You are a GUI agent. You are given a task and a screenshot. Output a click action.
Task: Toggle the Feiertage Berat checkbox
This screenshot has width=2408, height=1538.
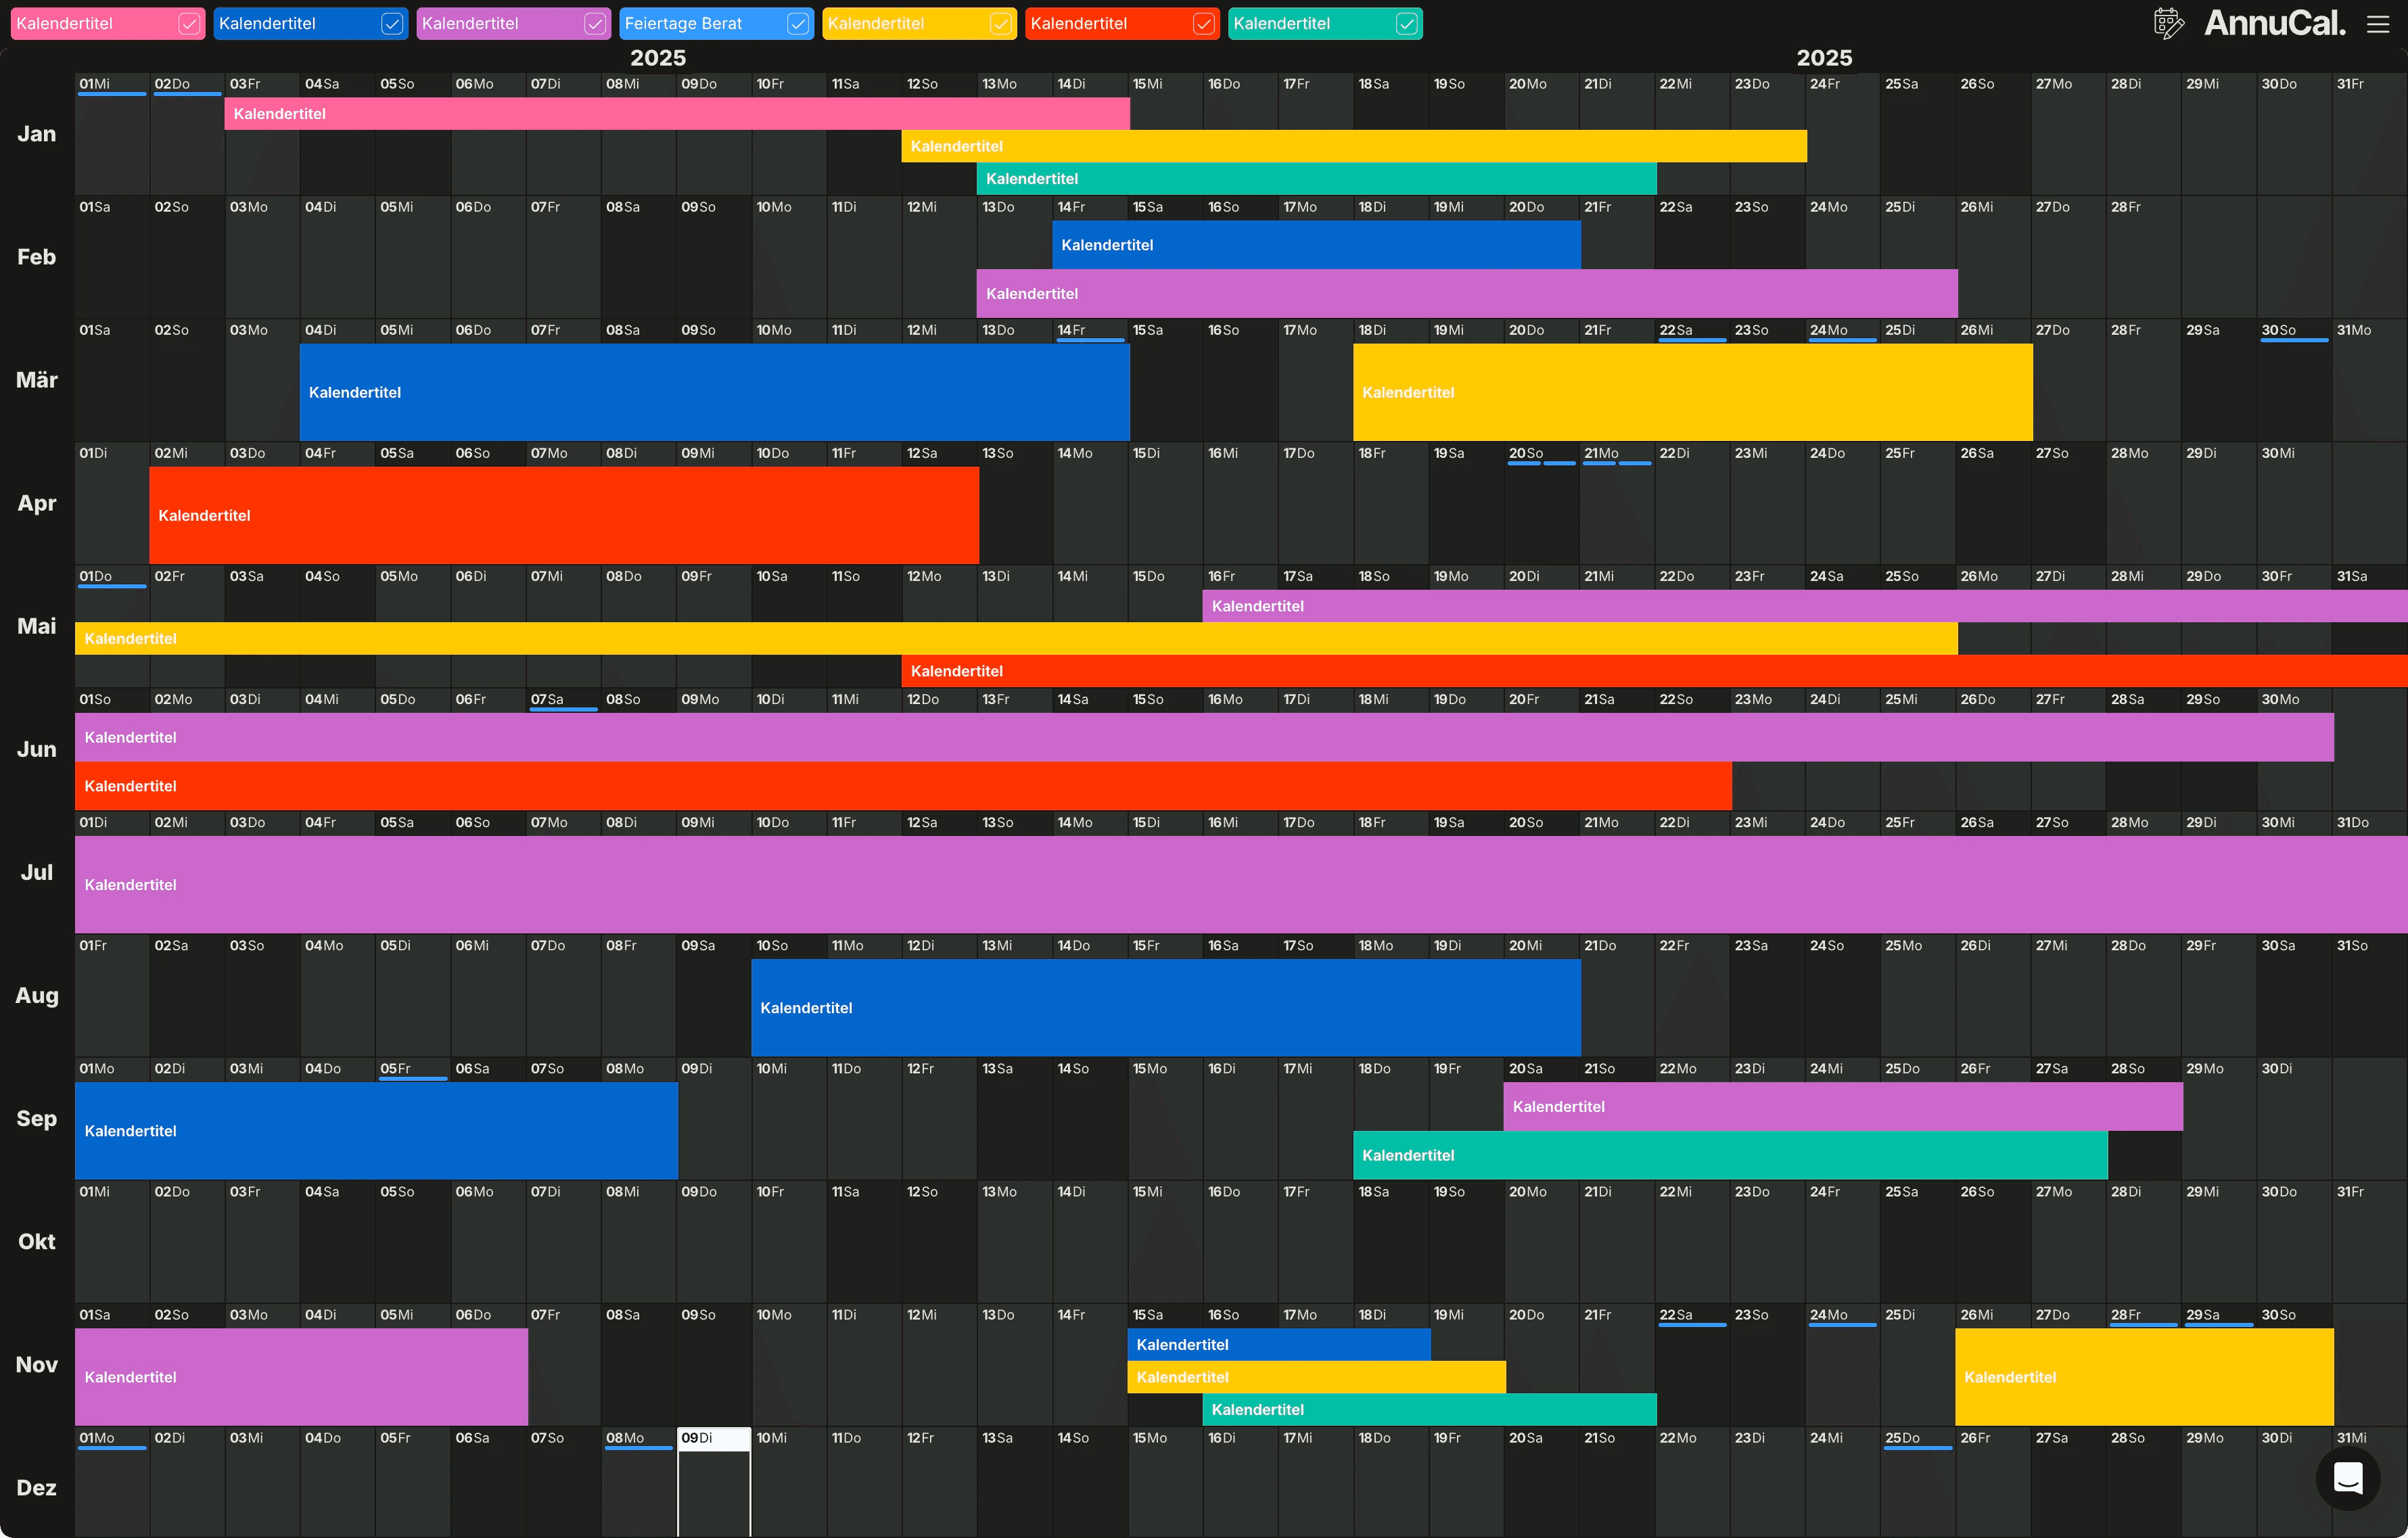(x=797, y=24)
